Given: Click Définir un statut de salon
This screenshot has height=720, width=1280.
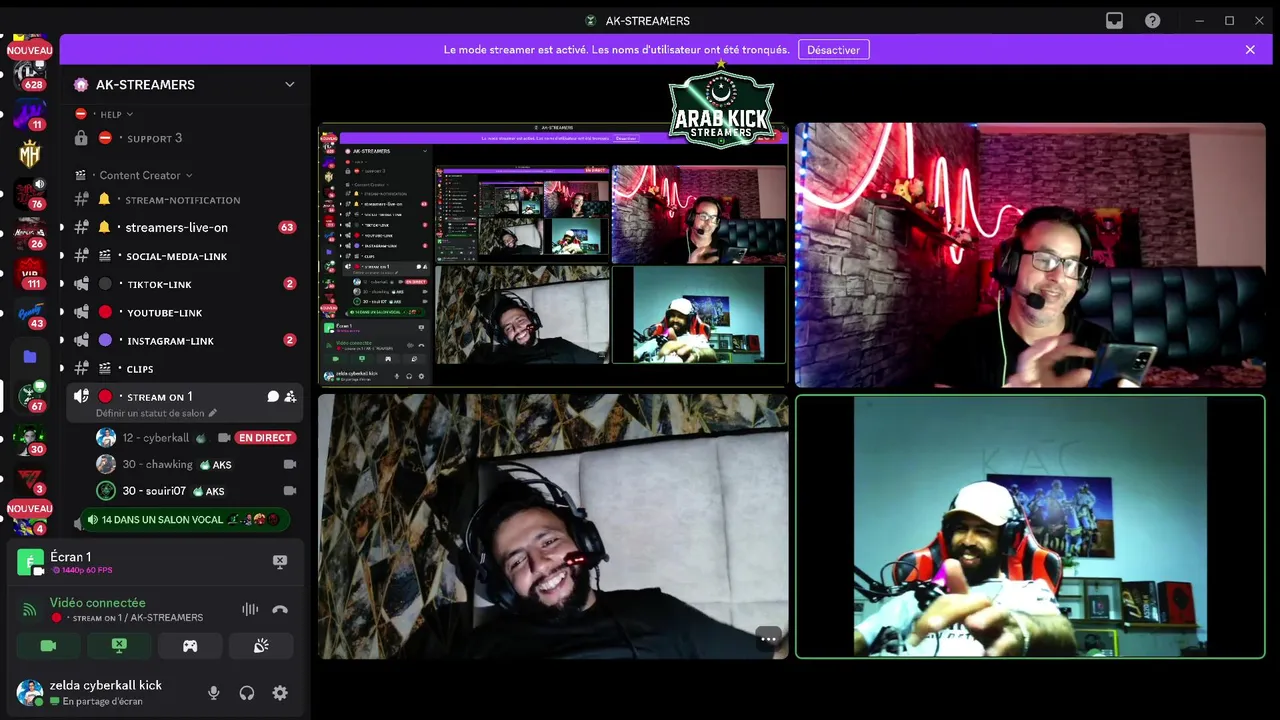Looking at the screenshot, I should click(156, 413).
